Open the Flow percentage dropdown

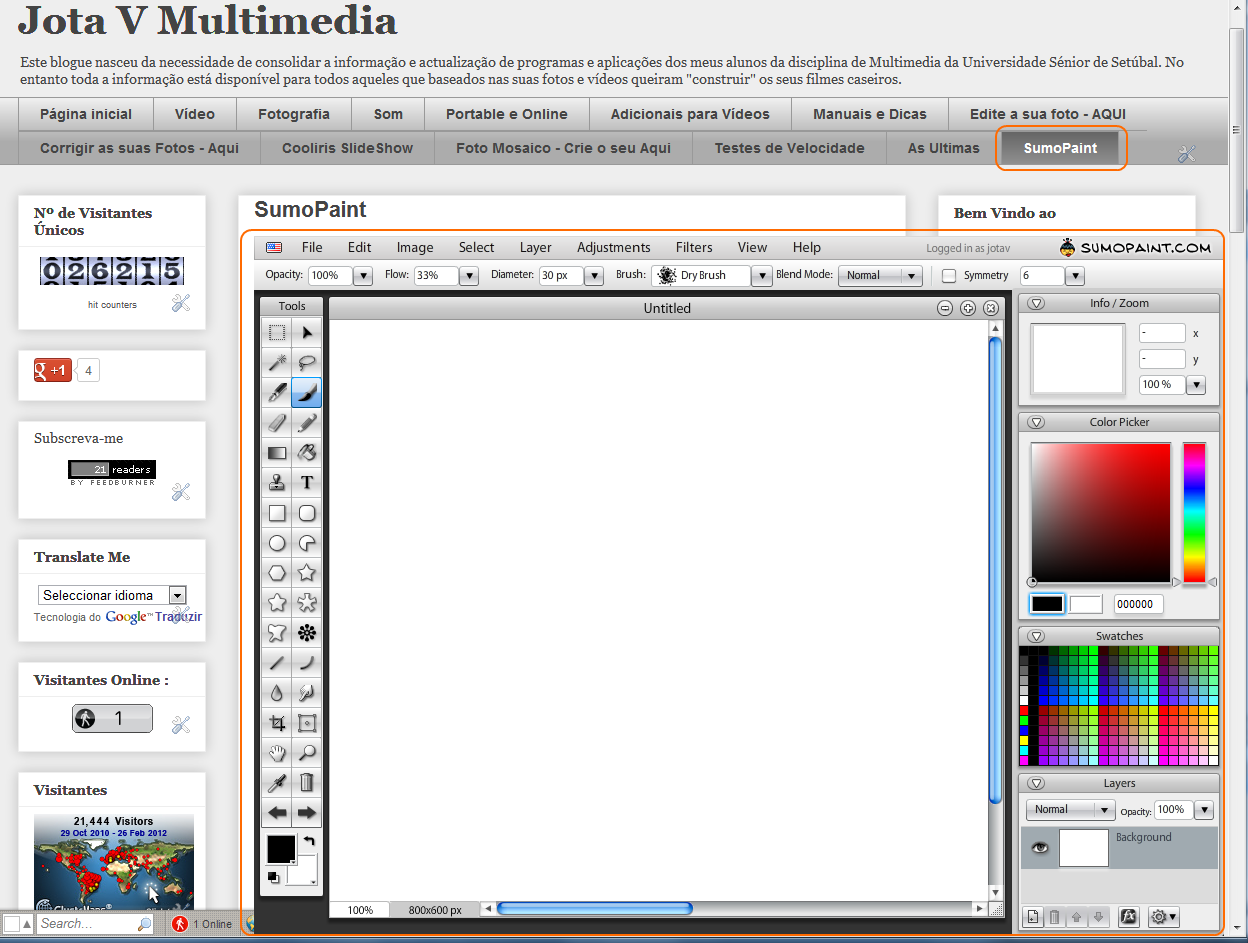coord(470,276)
